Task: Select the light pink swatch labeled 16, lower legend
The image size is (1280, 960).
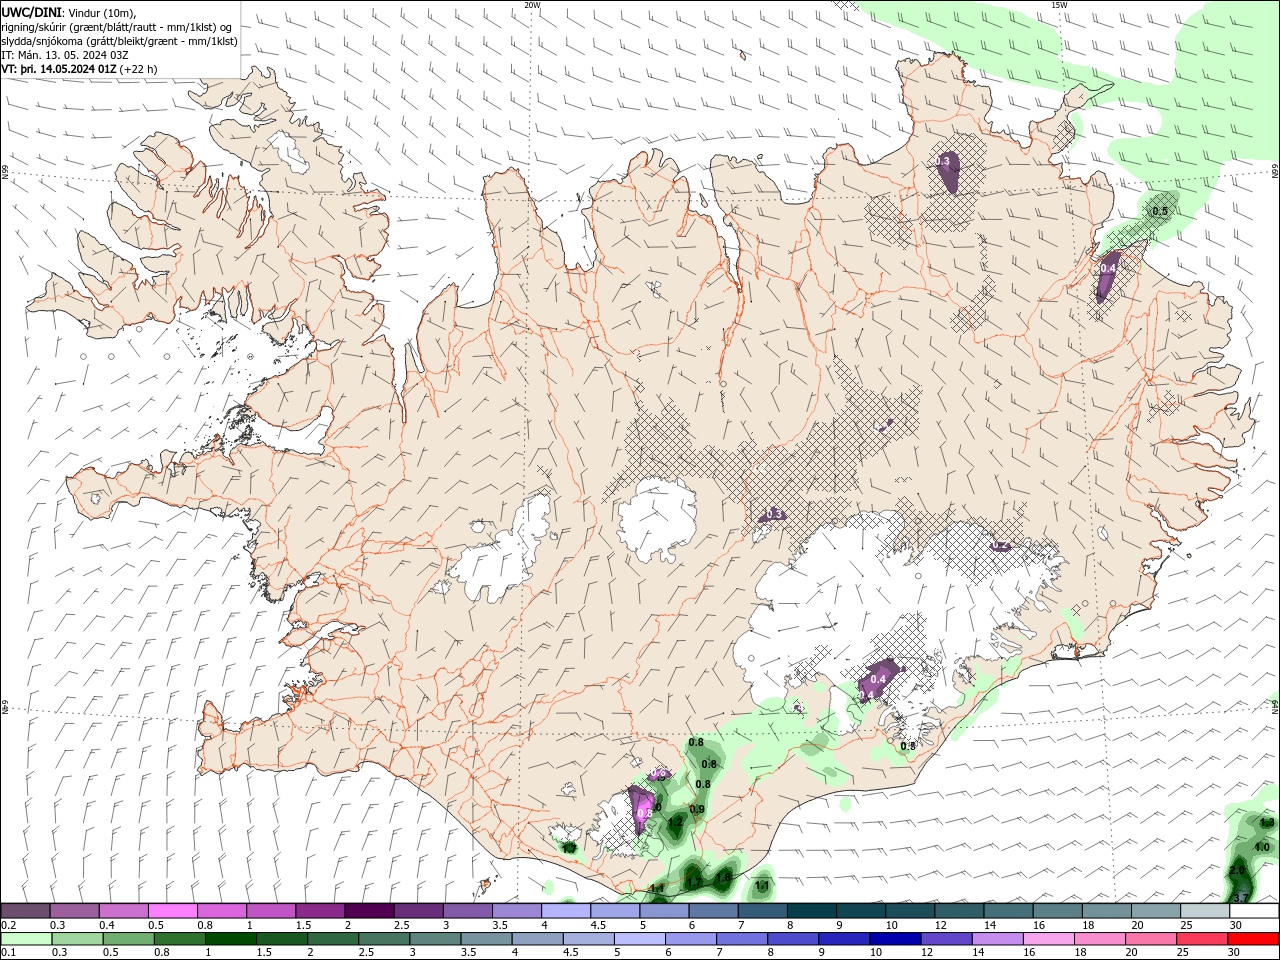Action: coord(1047,939)
